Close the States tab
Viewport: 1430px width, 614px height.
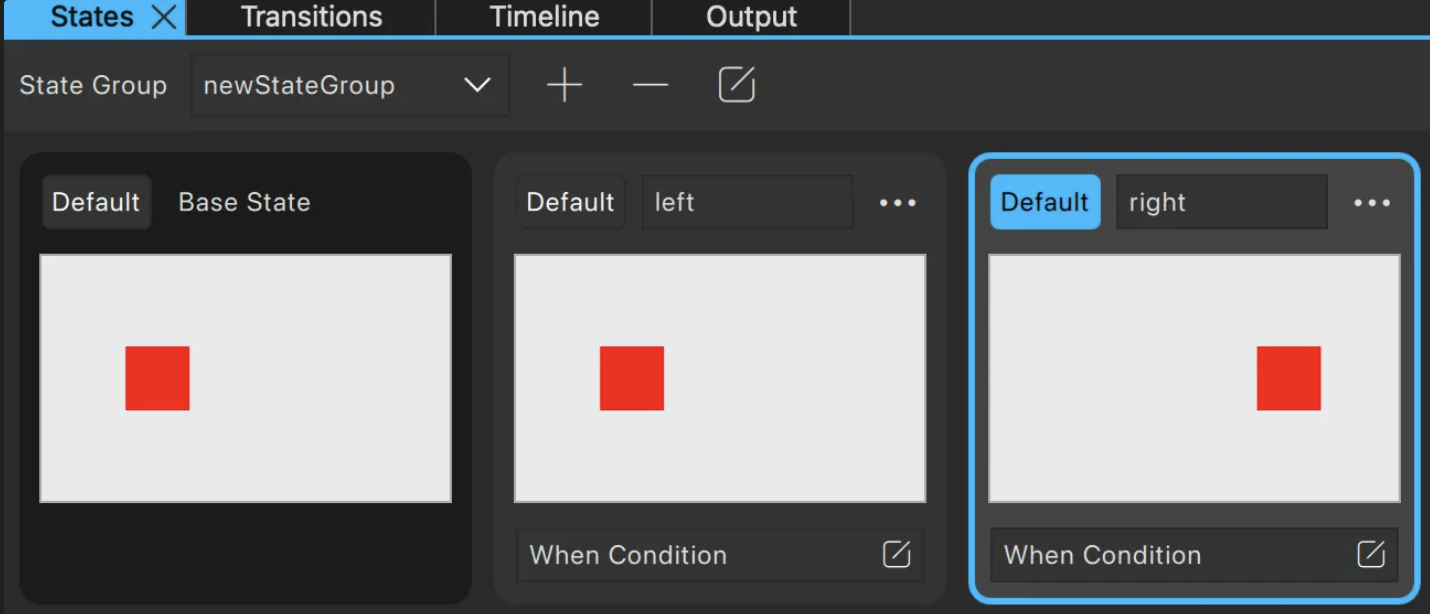tap(164, 17)
